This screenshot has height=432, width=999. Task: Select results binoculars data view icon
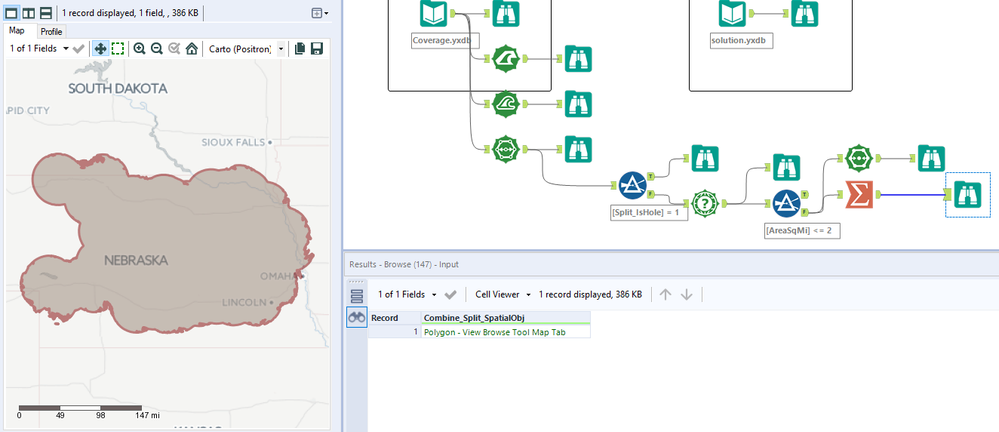pos(357,317)
